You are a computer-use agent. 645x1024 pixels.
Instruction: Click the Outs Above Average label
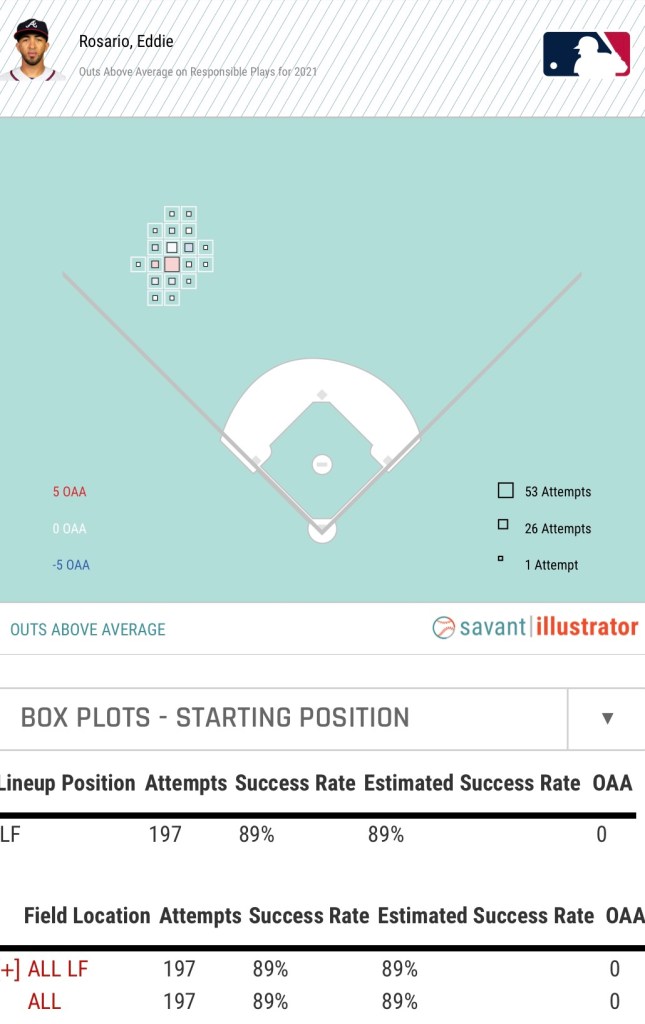pyautogui.click(x=88, y=629)
